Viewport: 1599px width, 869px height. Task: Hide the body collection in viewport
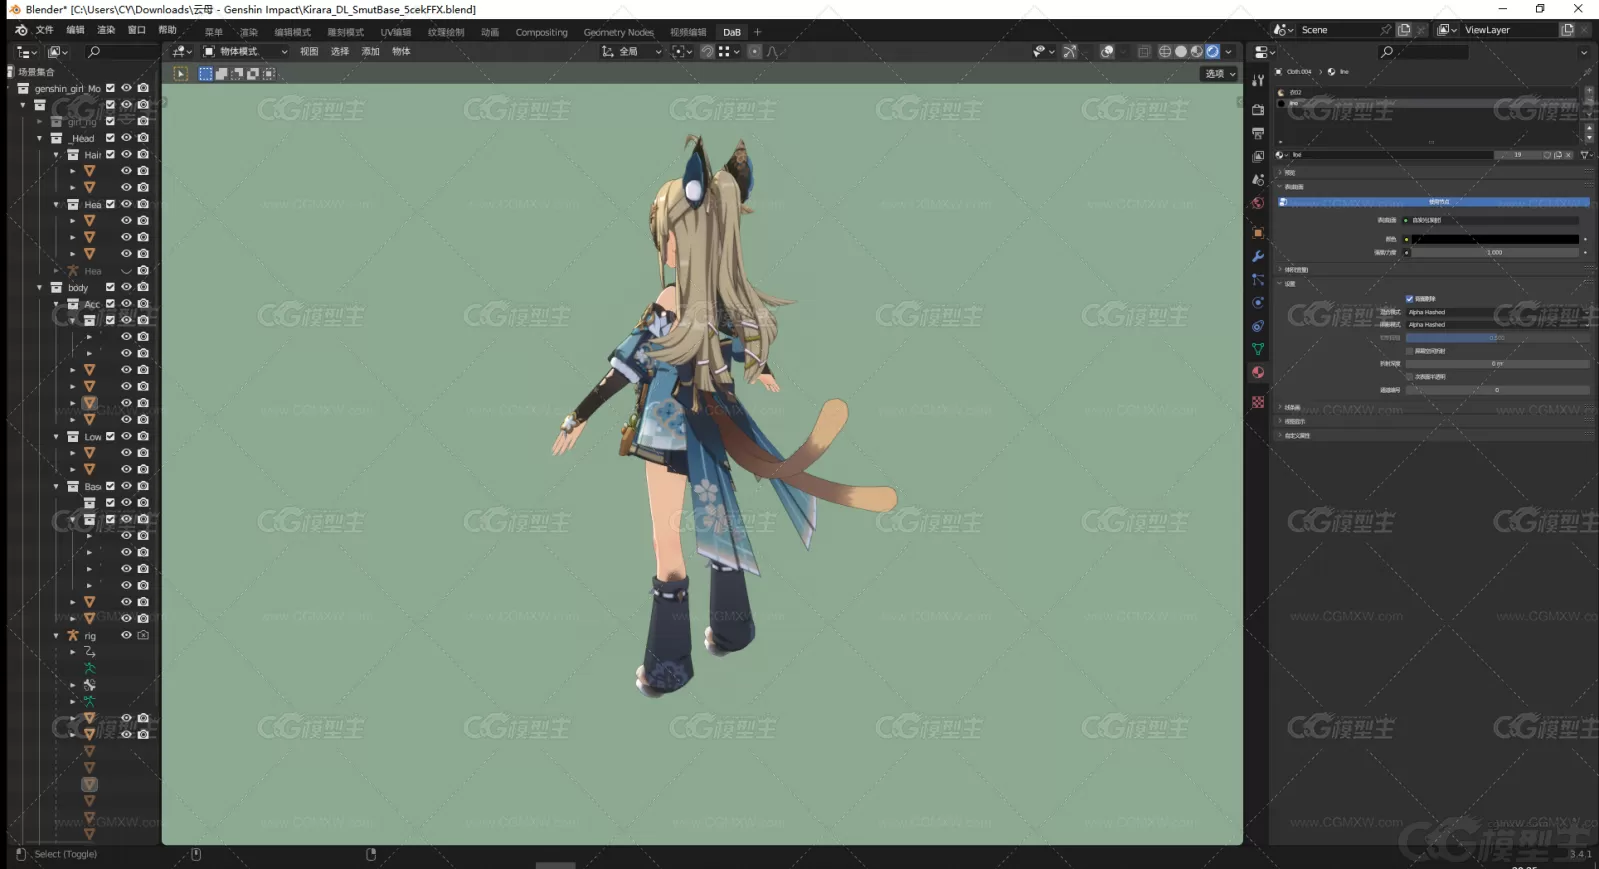click(126, 287)
